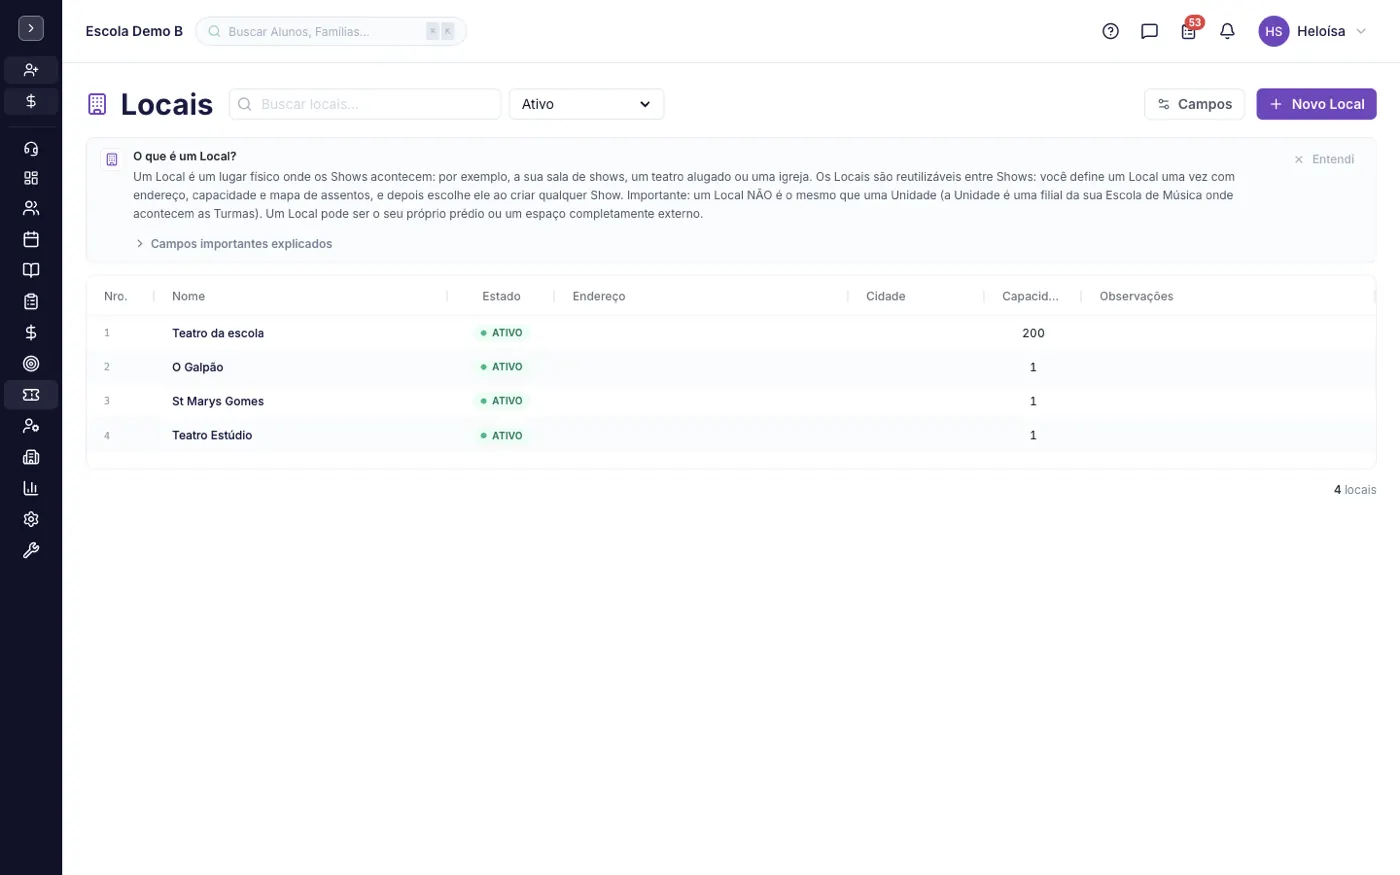Open the building sidebar icon
The height and width of the screenshot is (875, 1400).
click(x=31, y=457)
